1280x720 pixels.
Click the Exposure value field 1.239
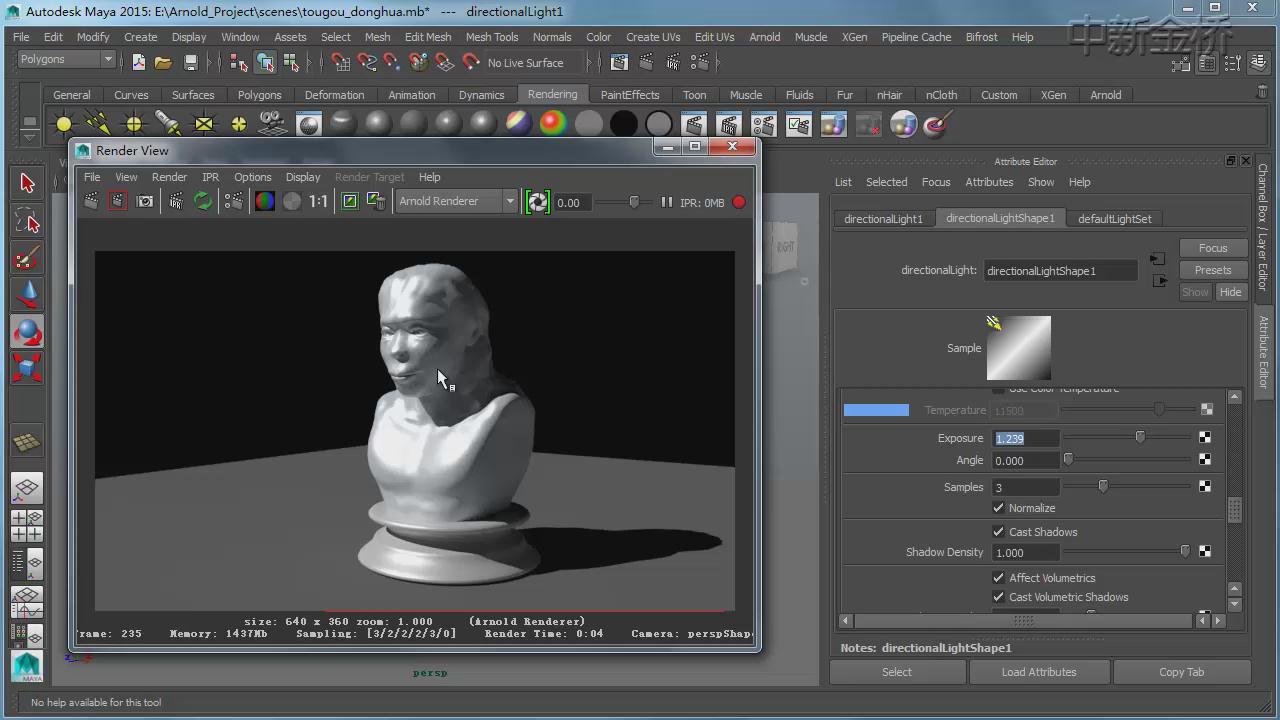[x=1025, y=438]
